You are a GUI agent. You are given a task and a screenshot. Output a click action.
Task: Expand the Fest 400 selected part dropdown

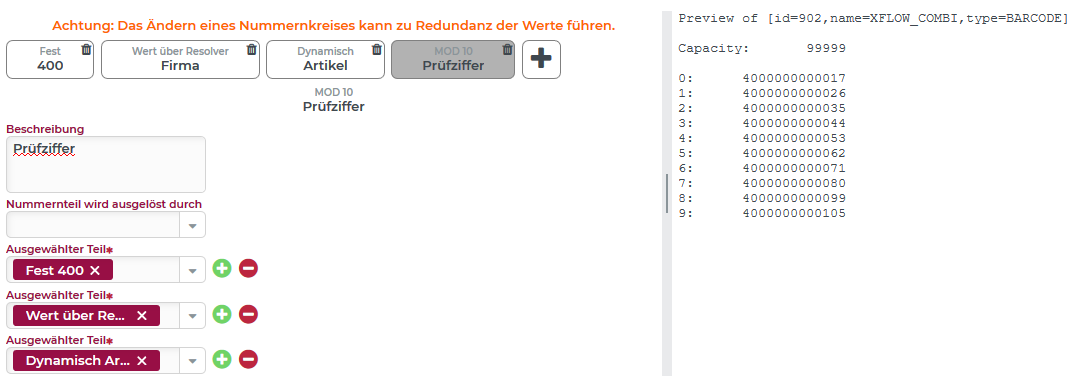[192, 270]
